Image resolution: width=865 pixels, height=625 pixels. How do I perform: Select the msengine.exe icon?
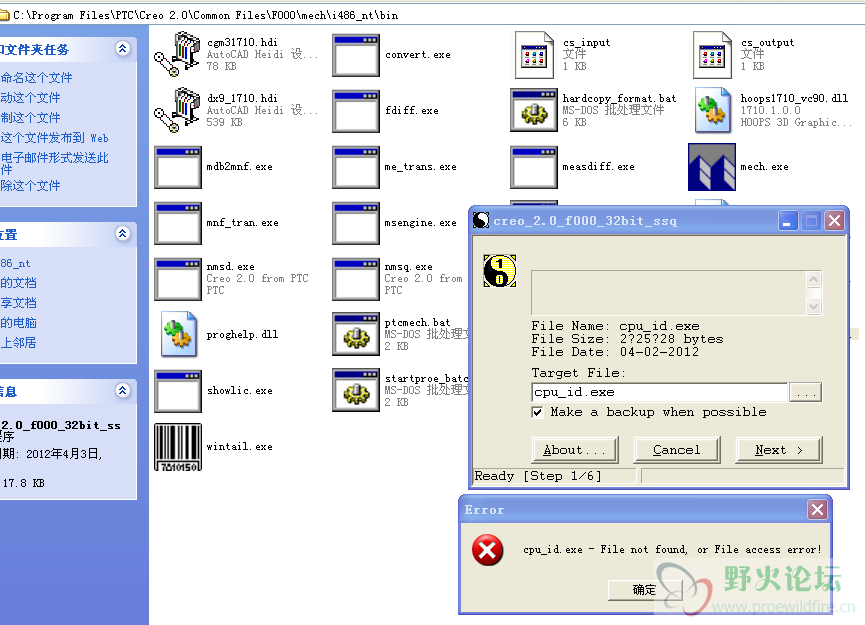(356, 223)
